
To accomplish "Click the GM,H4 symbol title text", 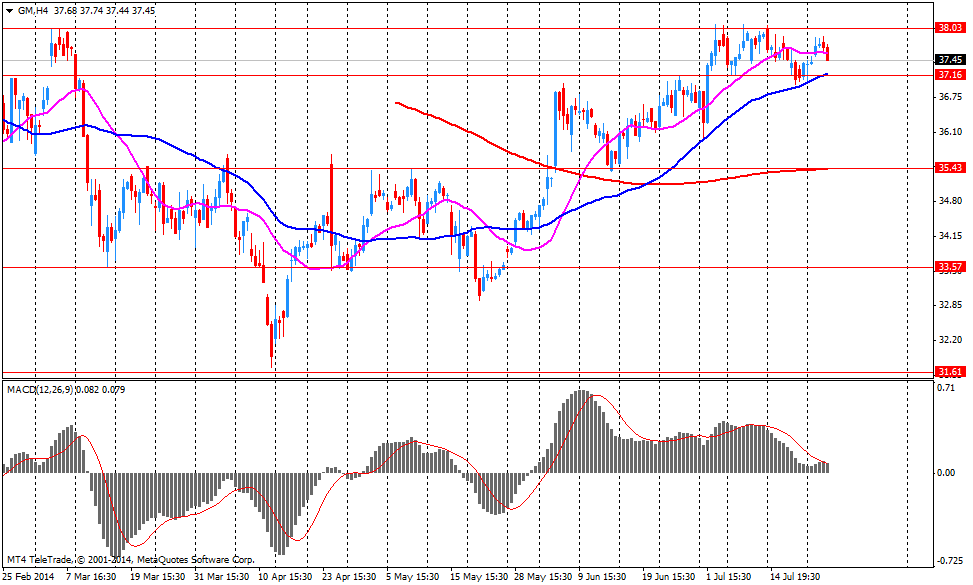I will click(x=31, y=11).
